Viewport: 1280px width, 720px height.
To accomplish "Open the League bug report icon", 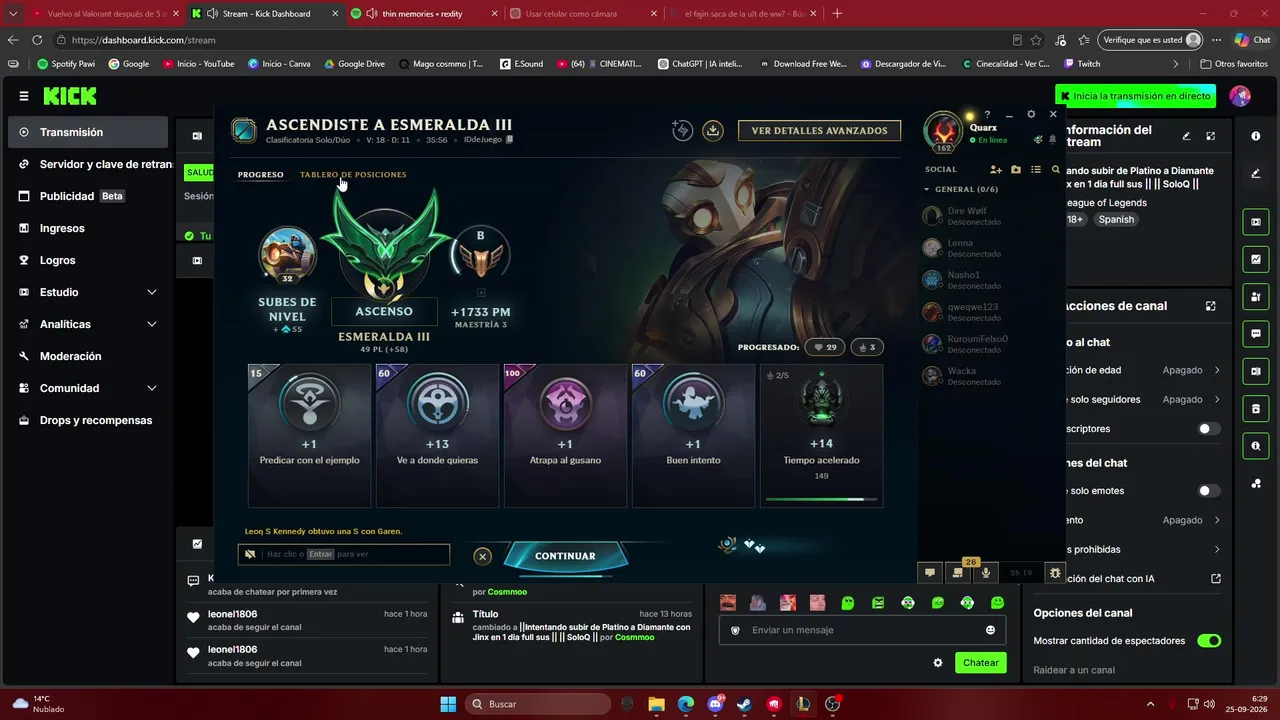I will click(1054, 573).
